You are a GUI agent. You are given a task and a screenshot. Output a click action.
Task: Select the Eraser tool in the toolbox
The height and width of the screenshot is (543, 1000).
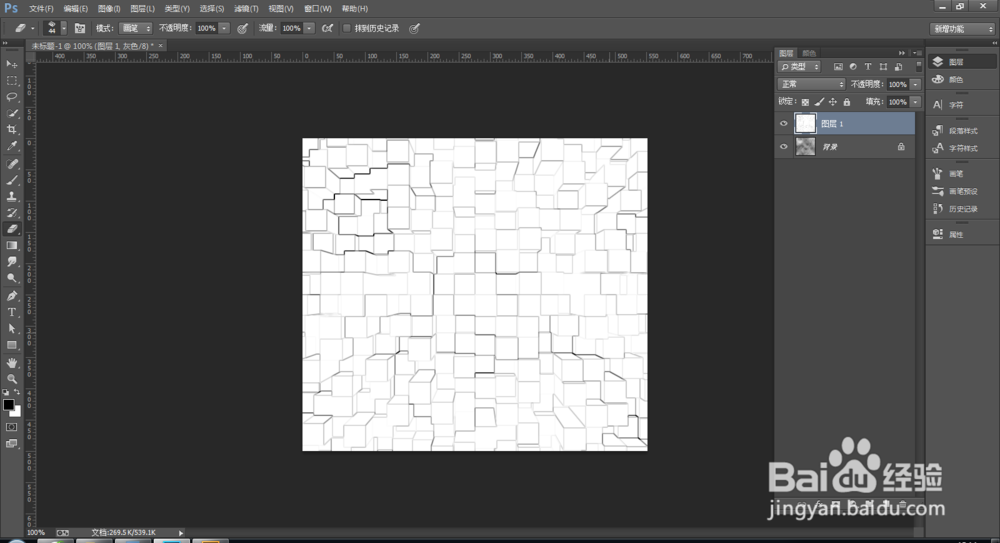tap(11, 229)
